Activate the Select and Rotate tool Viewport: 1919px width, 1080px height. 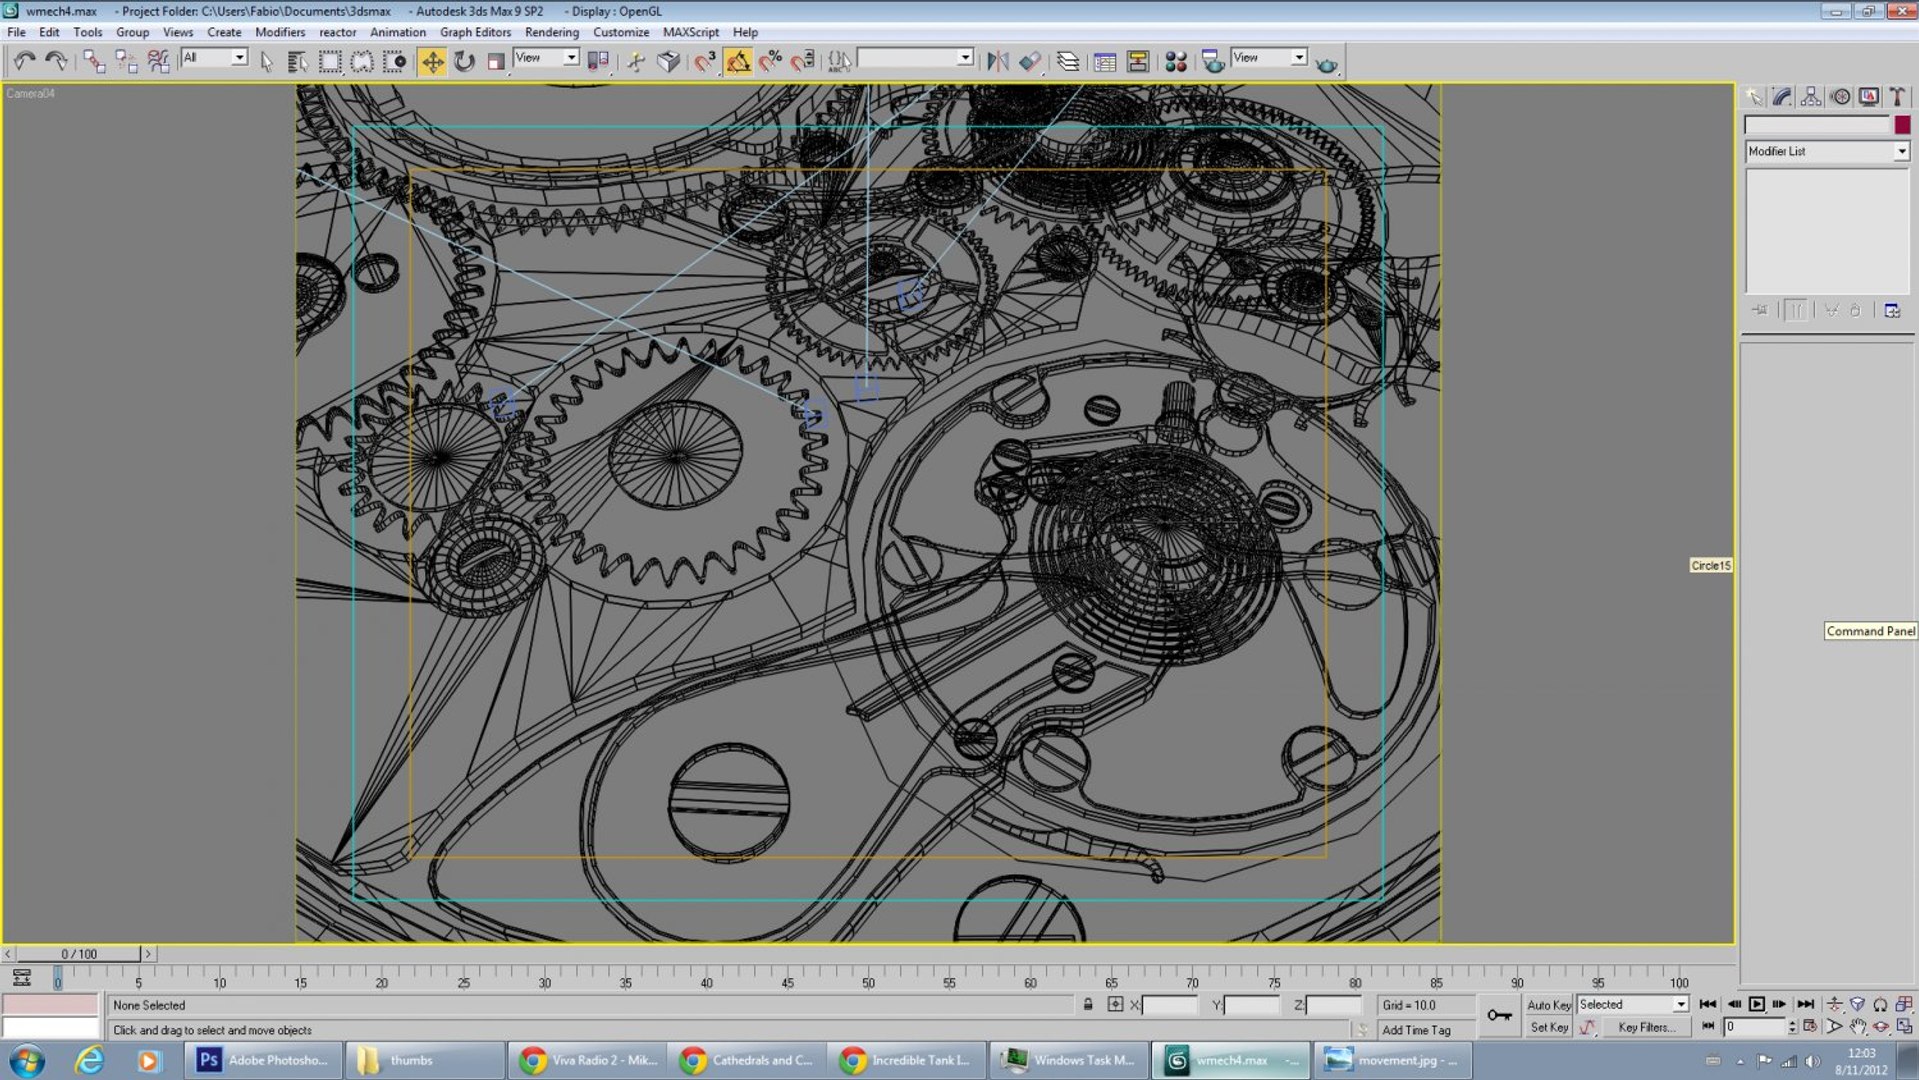tap(464, 62)
